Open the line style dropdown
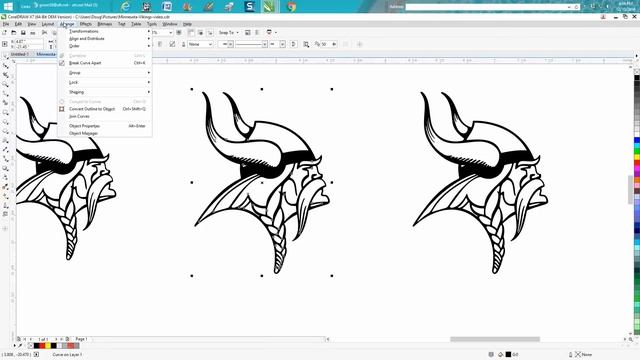 click(265, 44)
